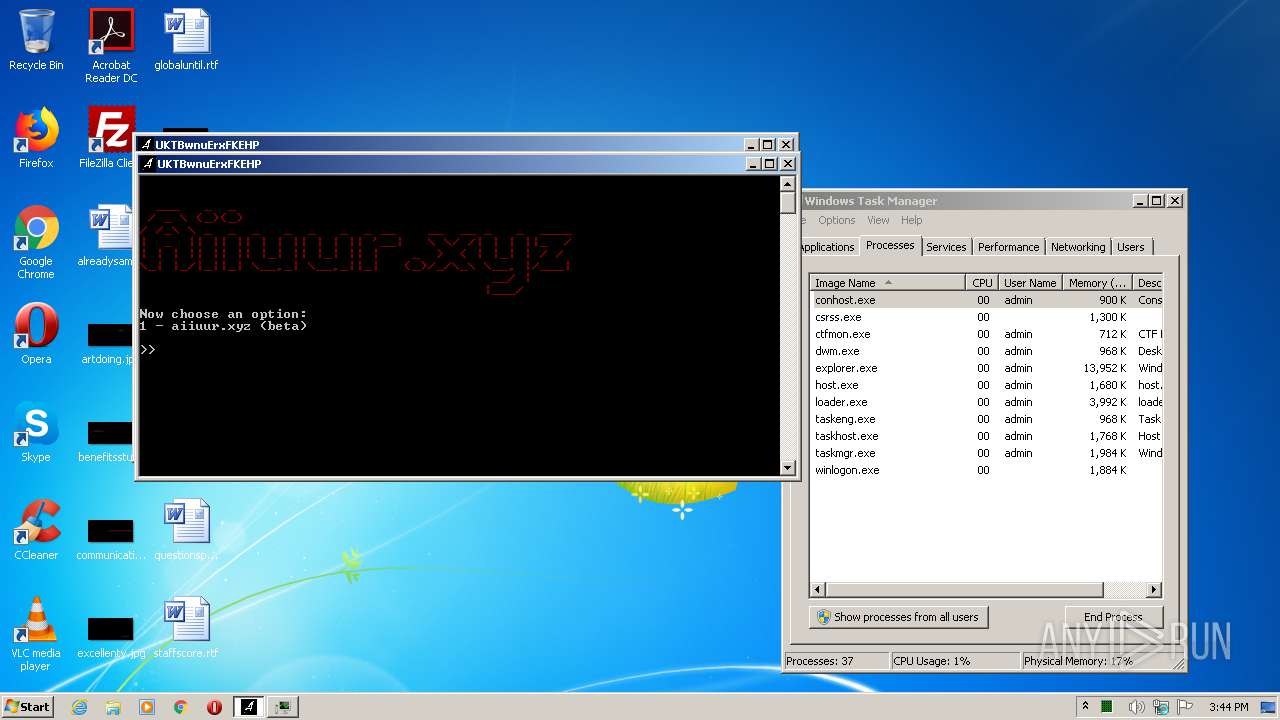Open Task Manager Help menu

[911, 220]
